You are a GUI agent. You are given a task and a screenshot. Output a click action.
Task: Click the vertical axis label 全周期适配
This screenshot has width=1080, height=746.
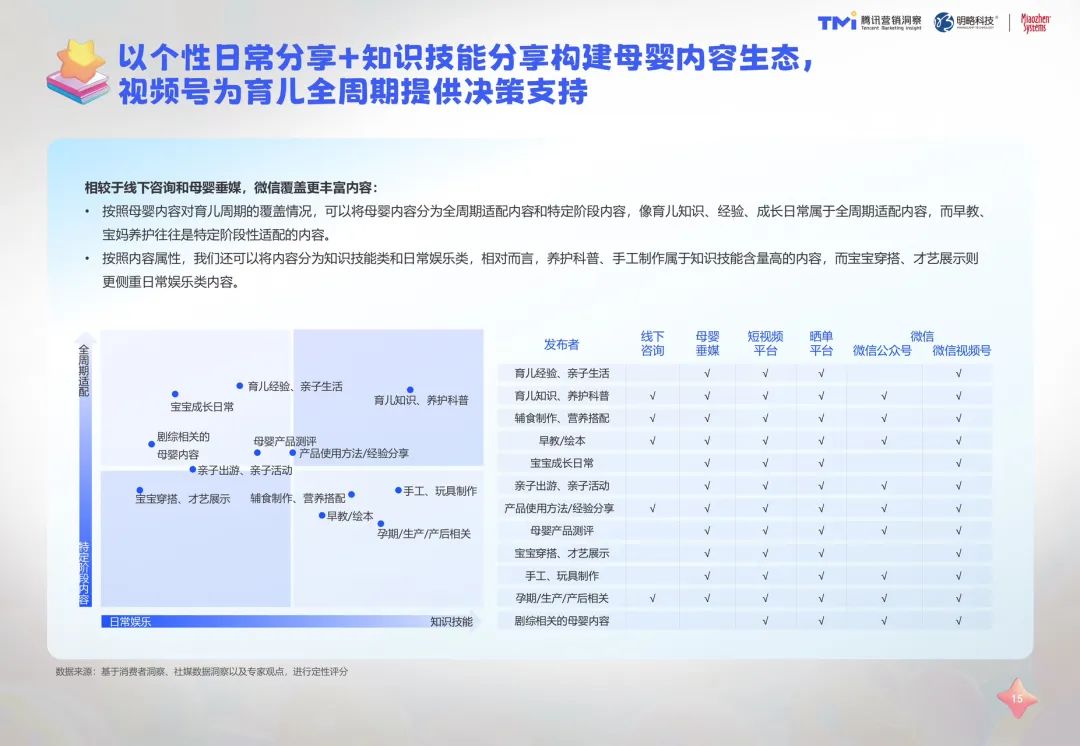tap(84, 370)
